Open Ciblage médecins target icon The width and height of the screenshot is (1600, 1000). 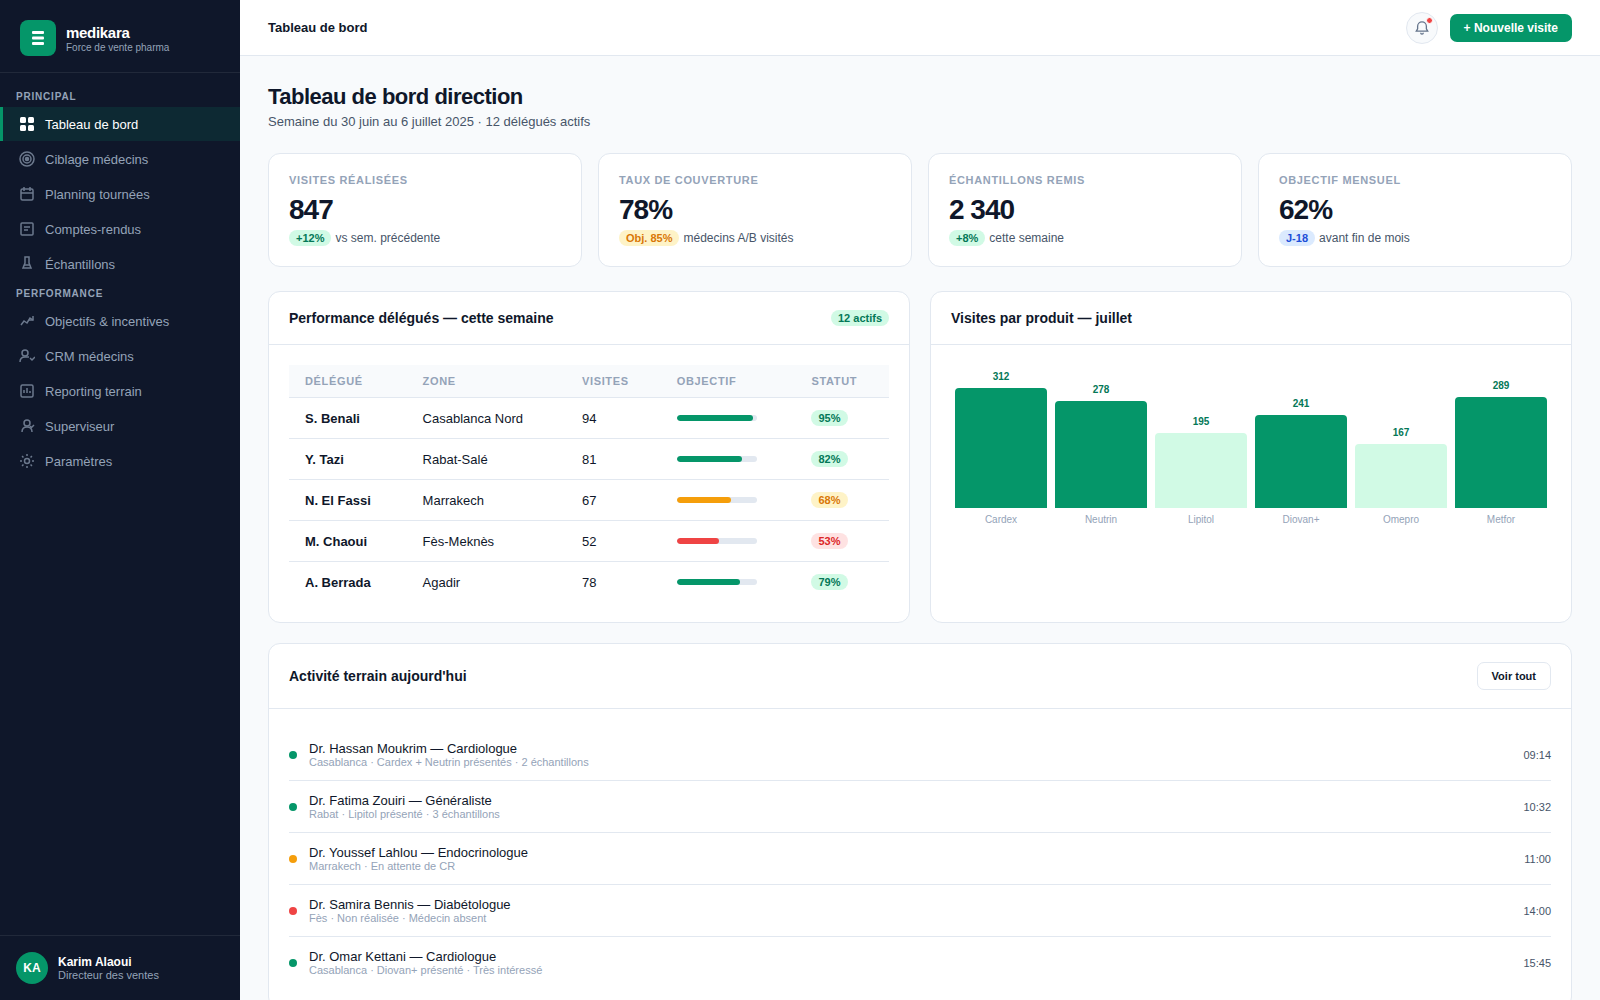click(27, 159)
